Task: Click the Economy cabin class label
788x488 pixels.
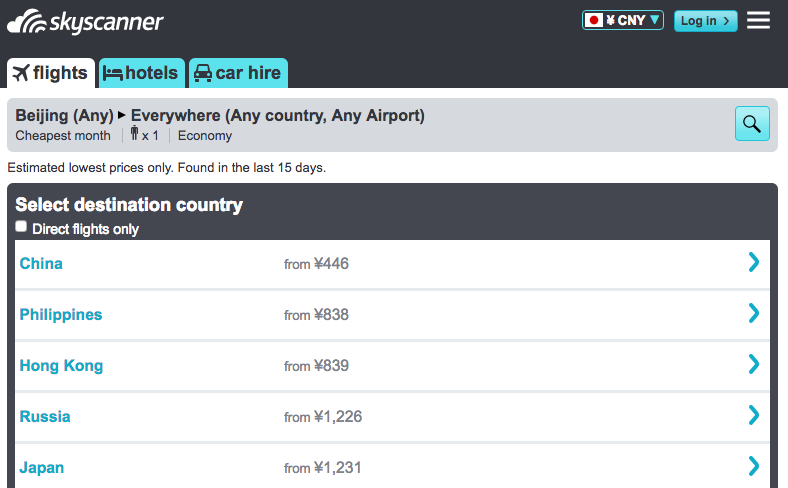Action: point(205,136)
